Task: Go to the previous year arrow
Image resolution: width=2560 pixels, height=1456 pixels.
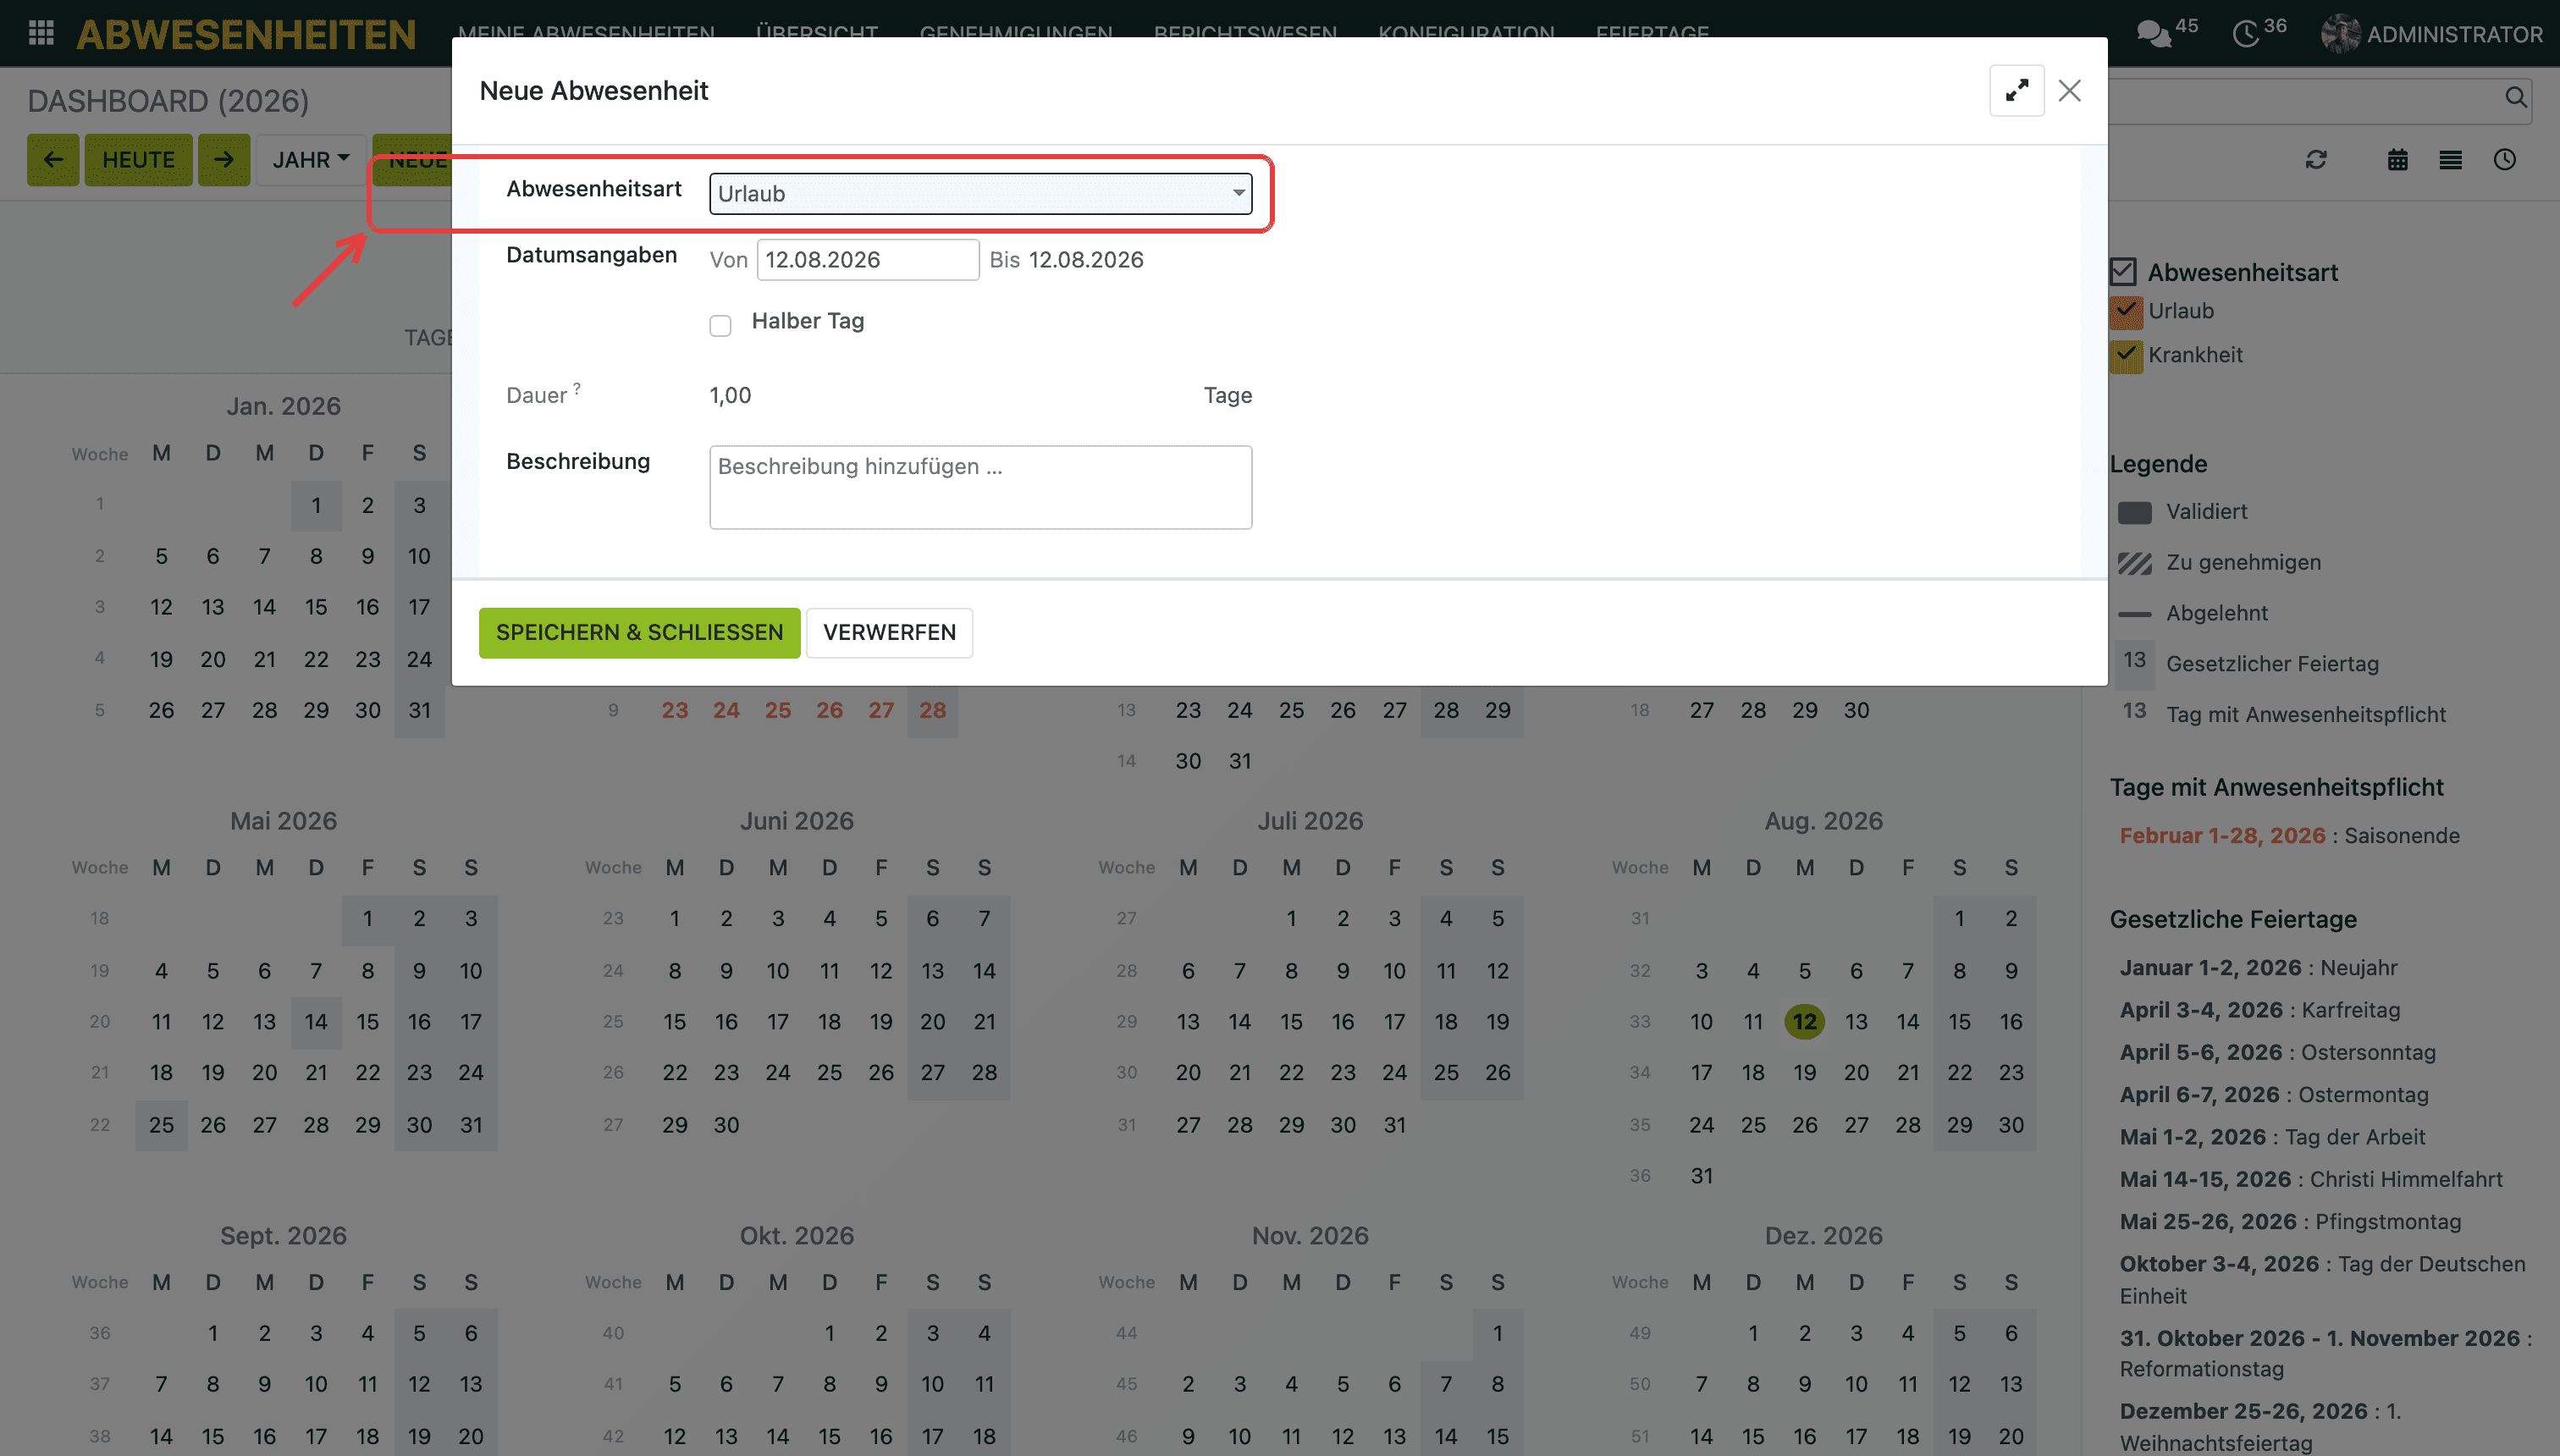Action: click(x=53, y=160)
